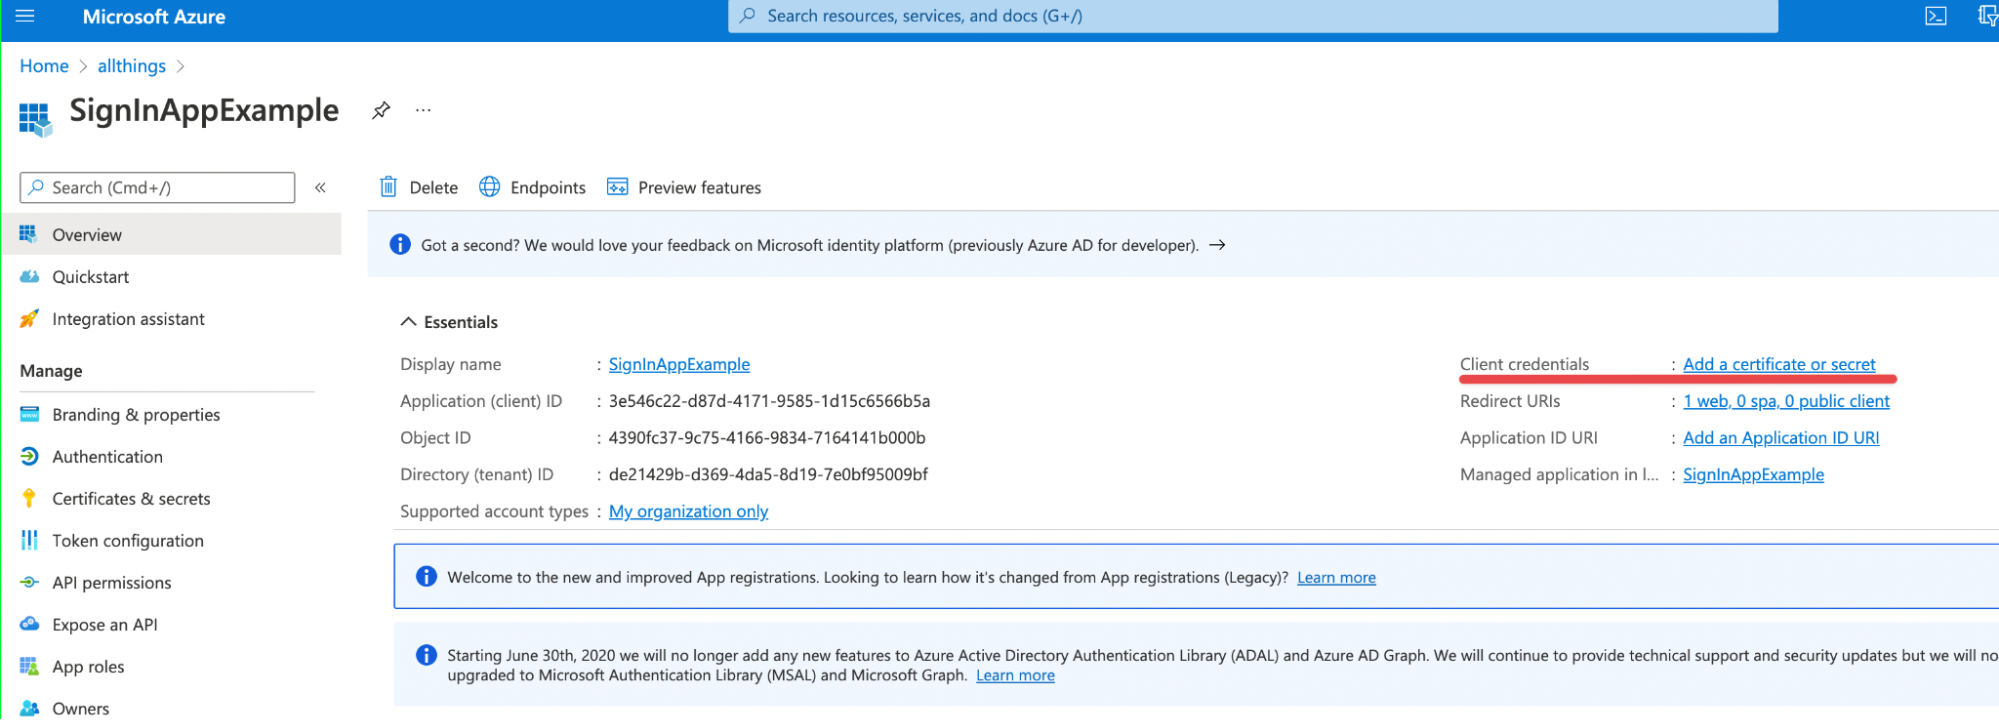
Task: Click the Owners people icon
Action: point(30,708)
